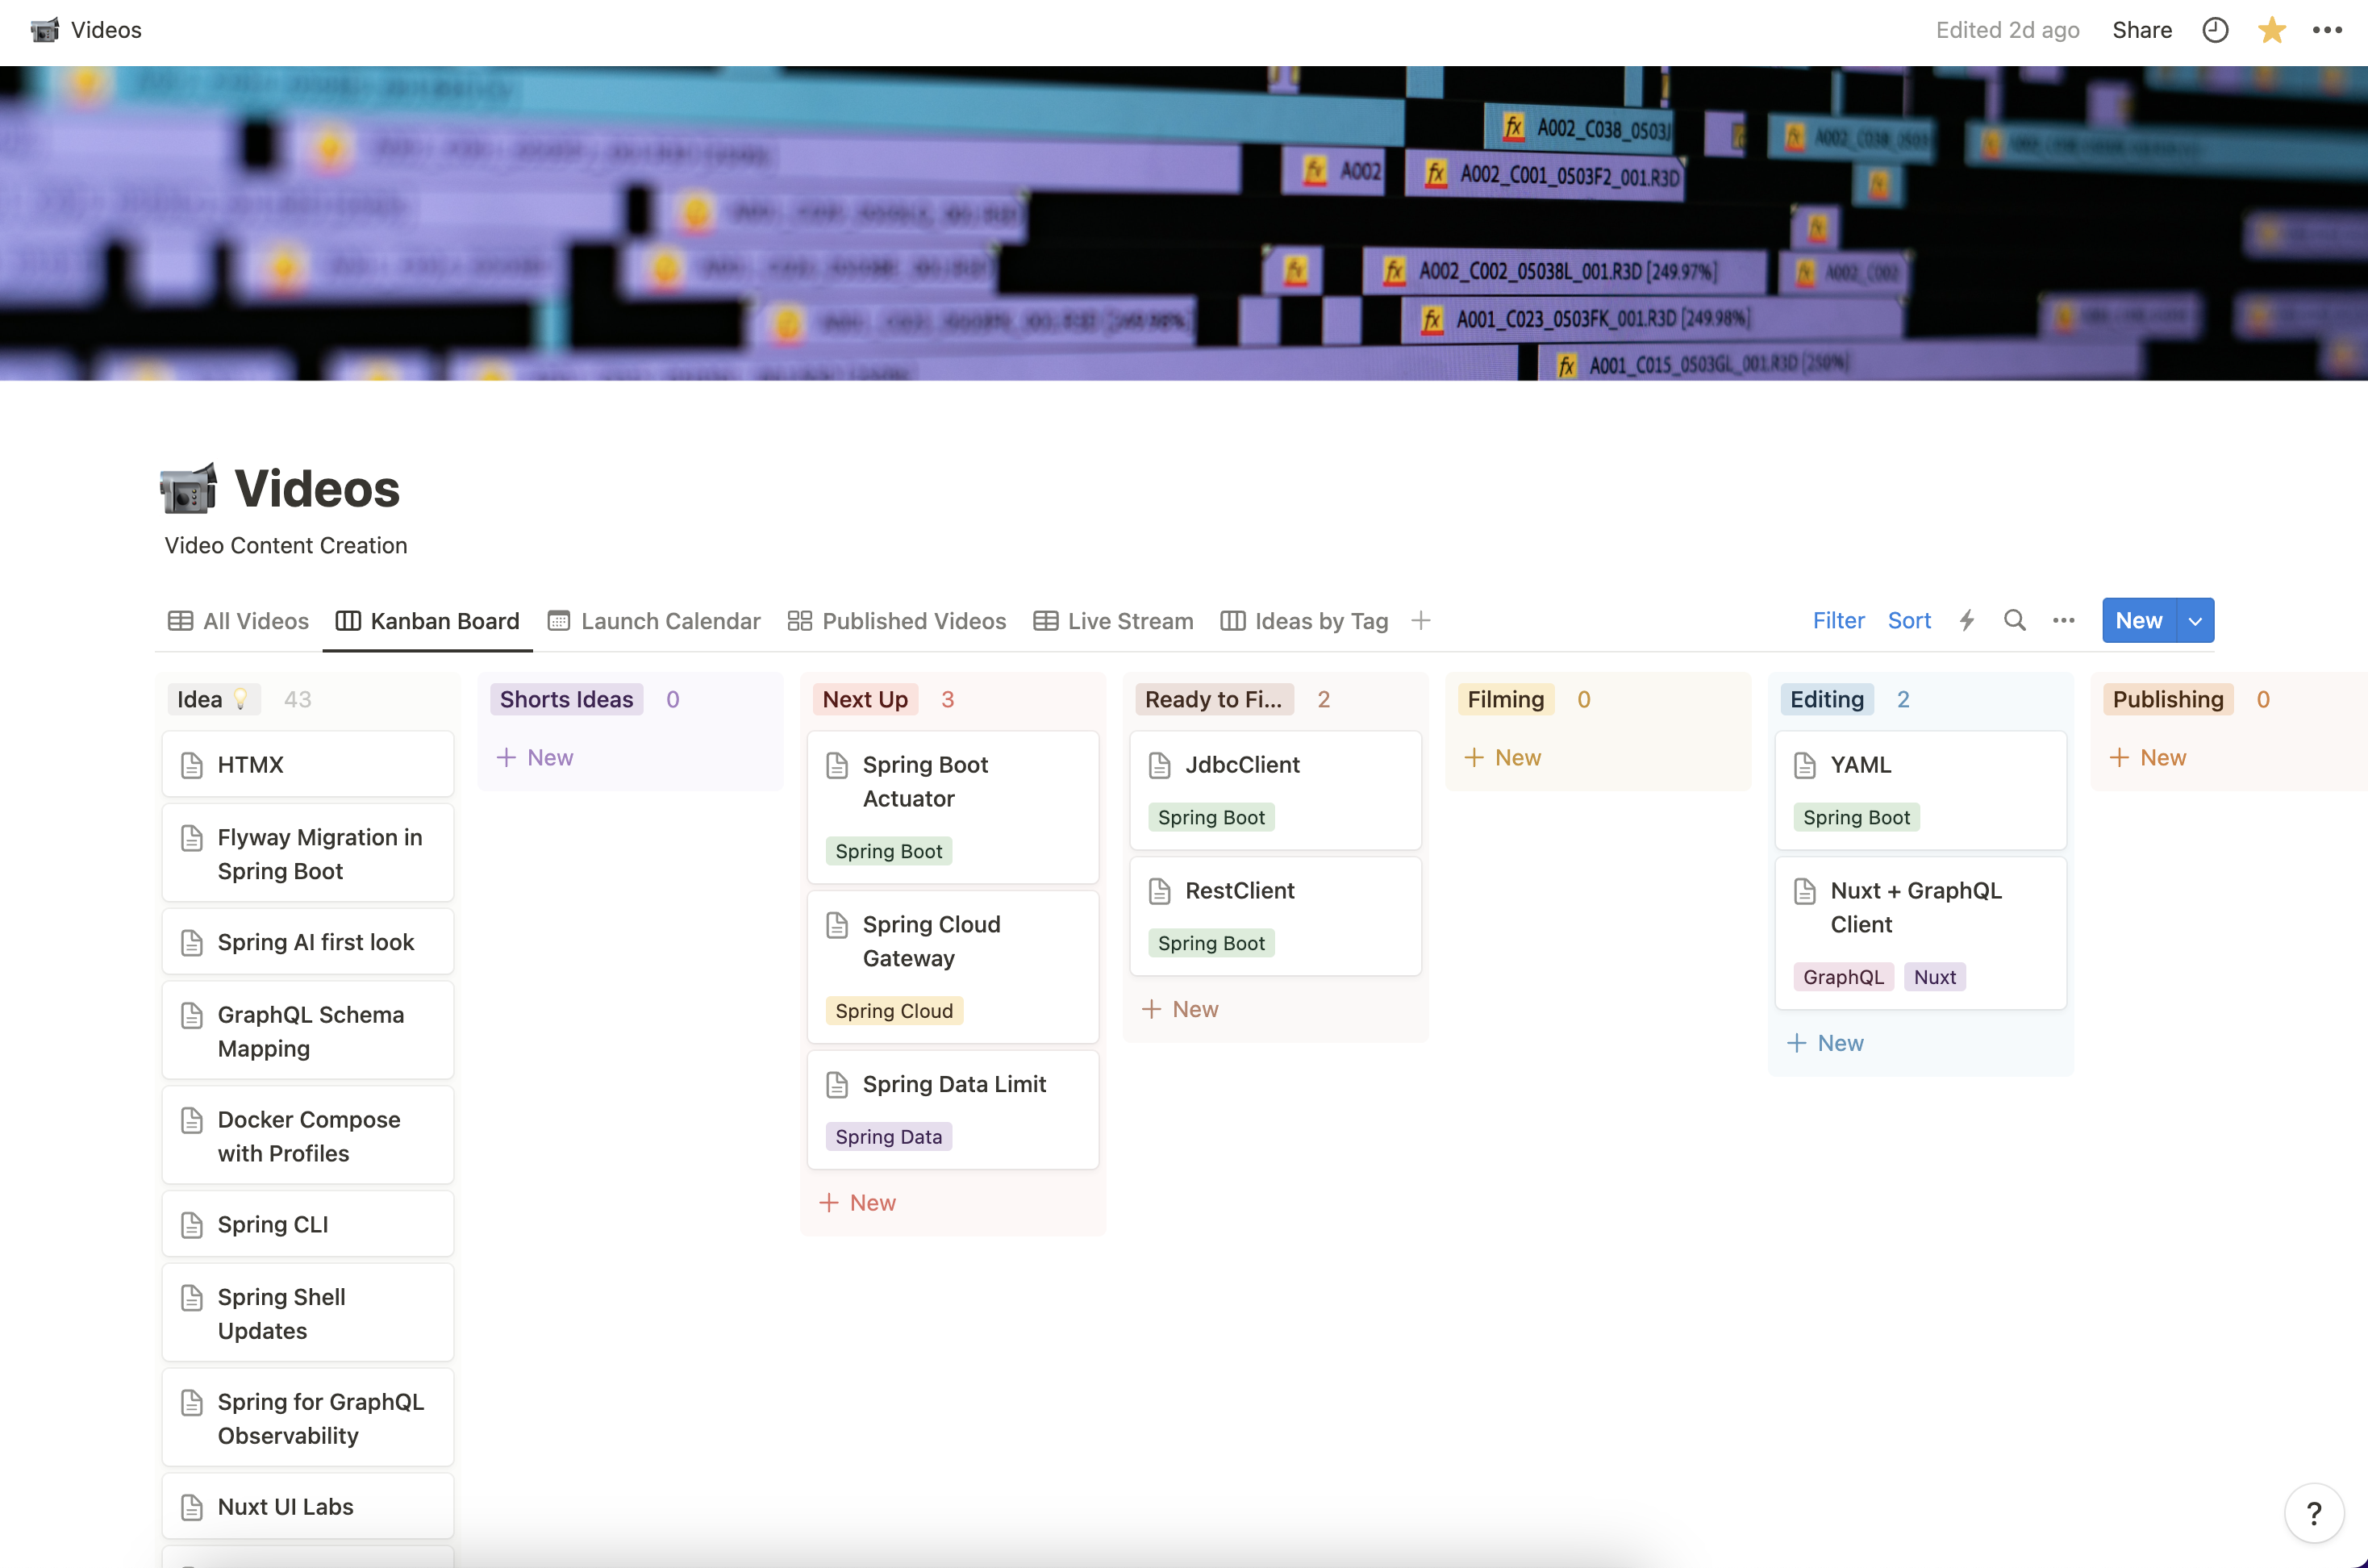Click the Kanban Board view icon
Image resolution: width=2368 pixels, height=1568 pixels.
click(347, 619)
